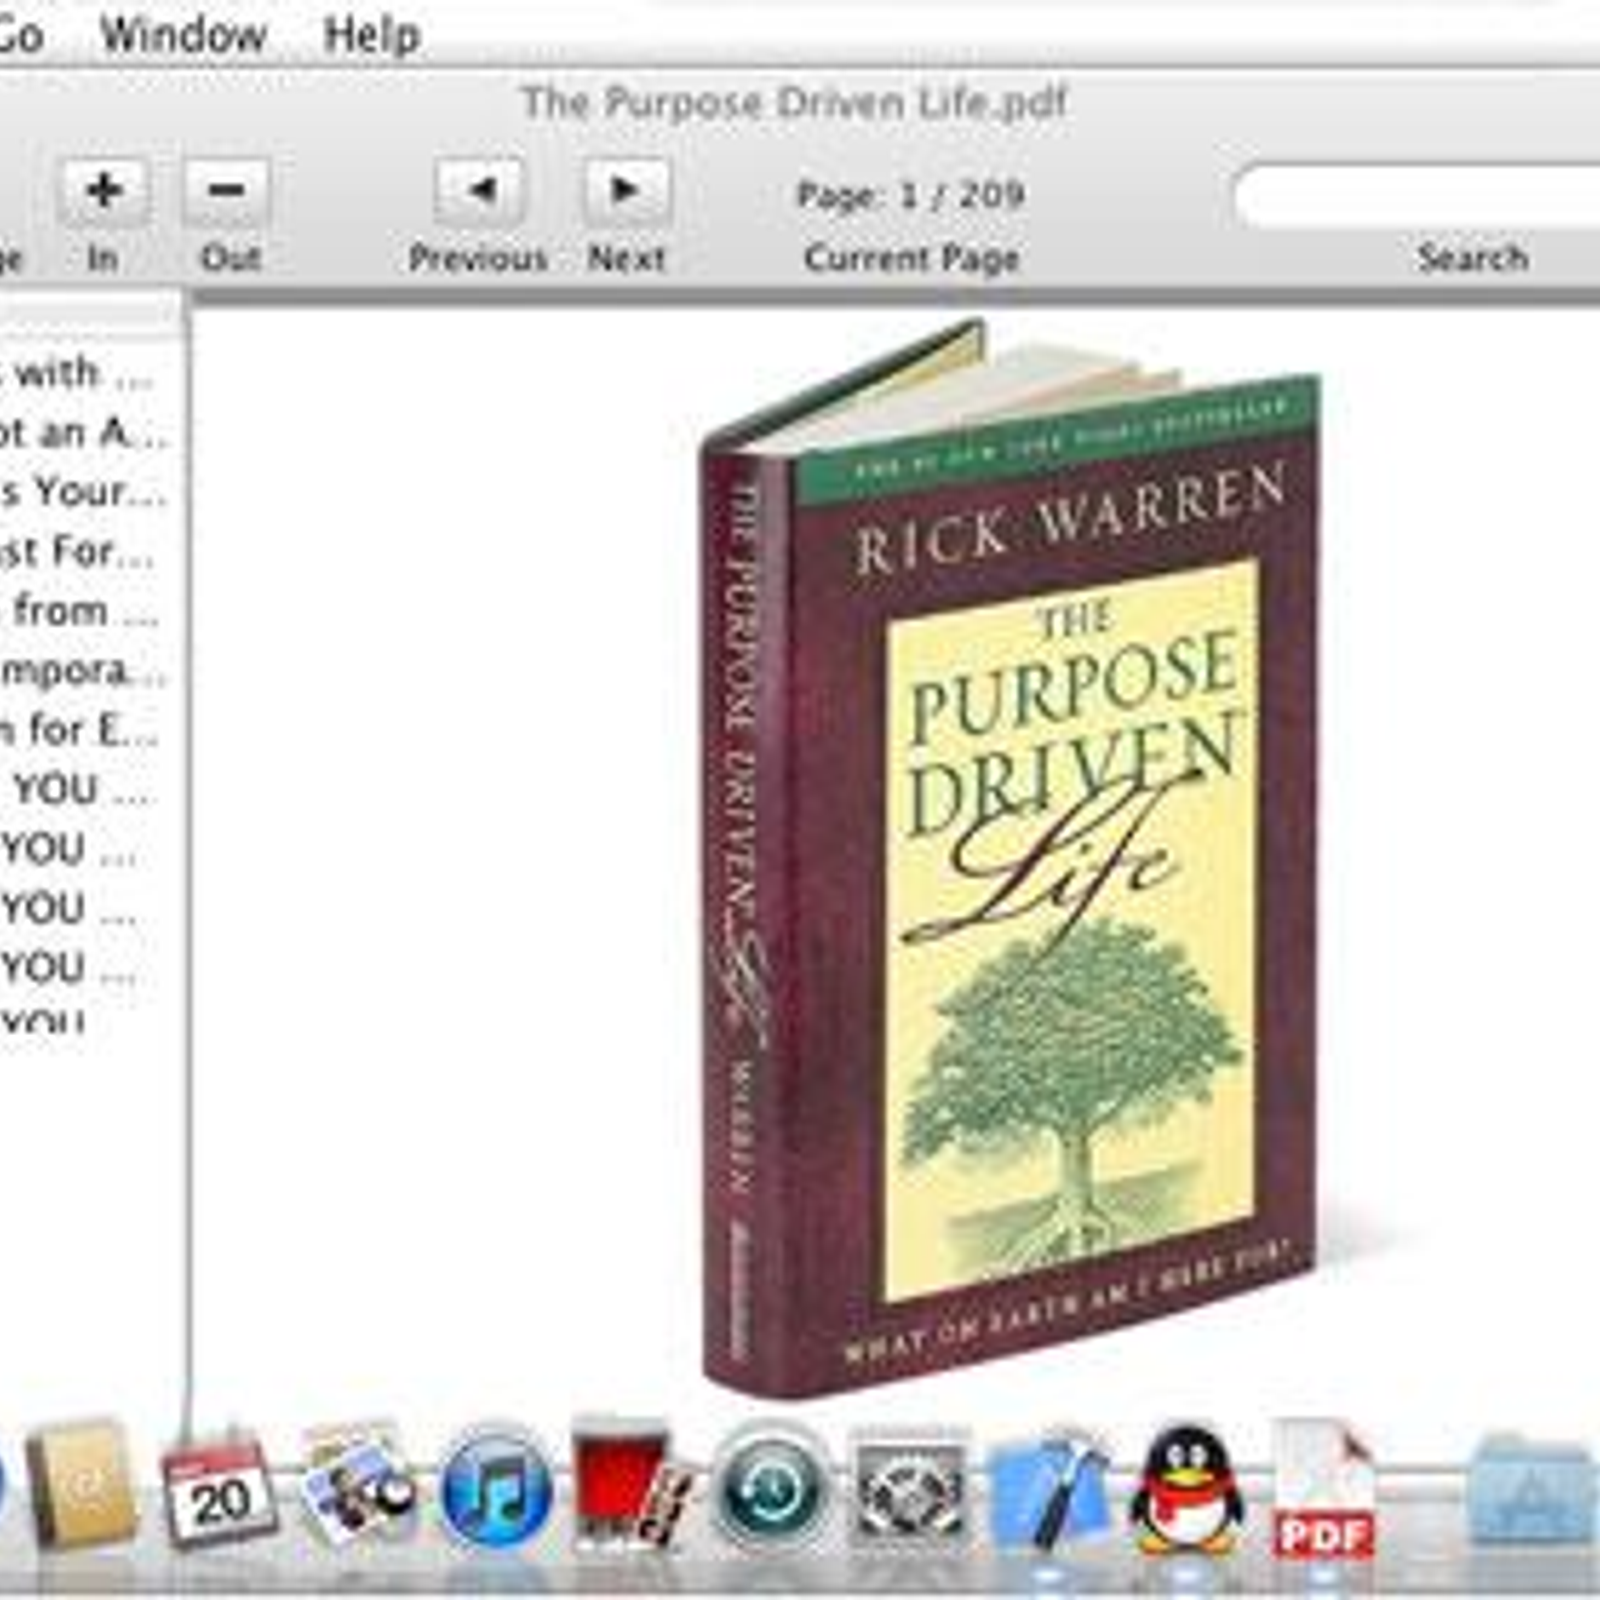1600x1600 pixels.
Task: Click the 'Previous' toolbar label
Action: click(478, 258)
